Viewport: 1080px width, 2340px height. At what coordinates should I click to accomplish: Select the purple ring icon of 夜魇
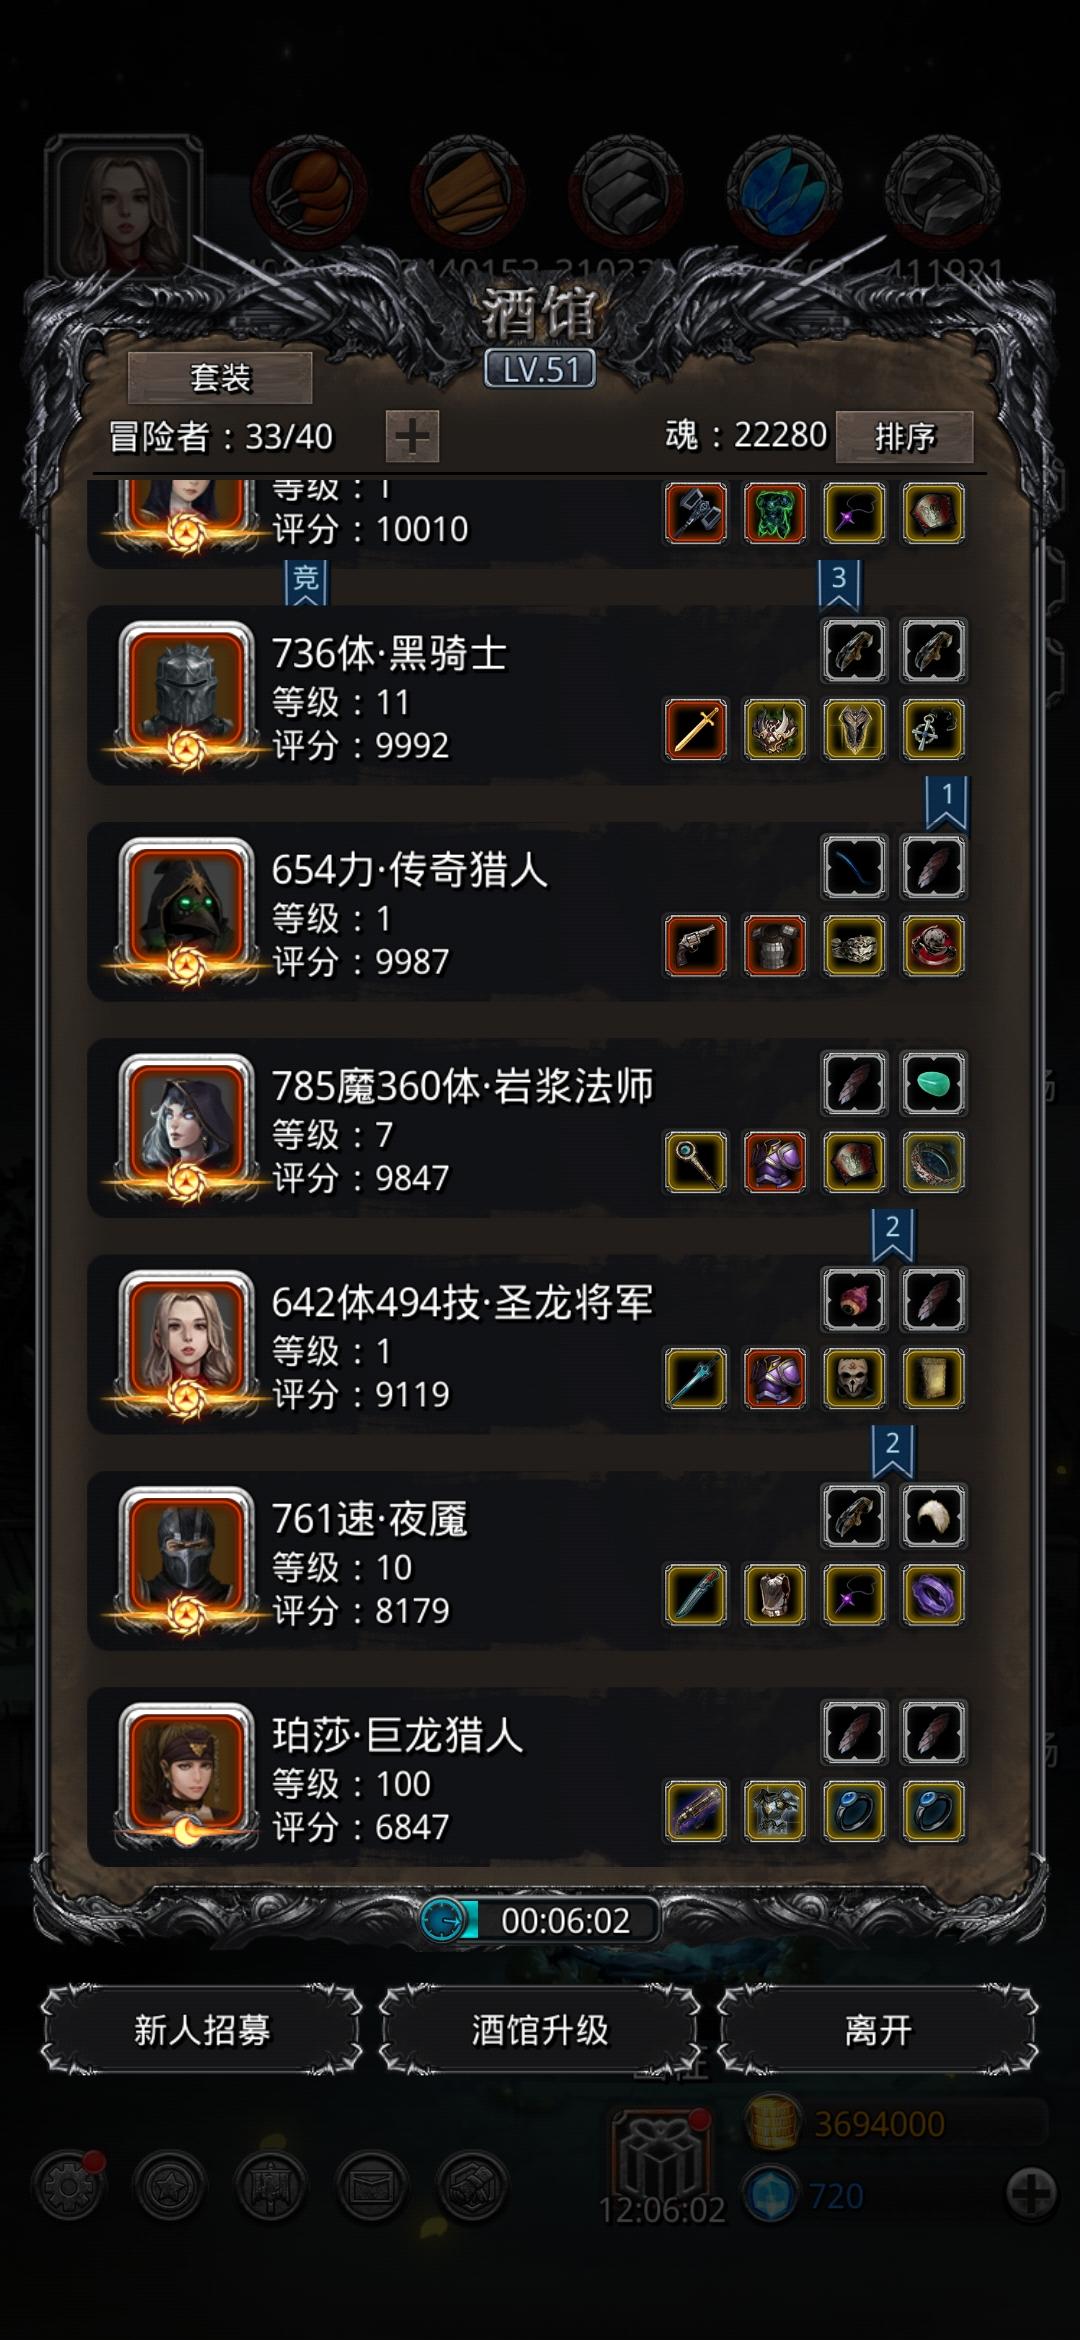coord(933,1594)
